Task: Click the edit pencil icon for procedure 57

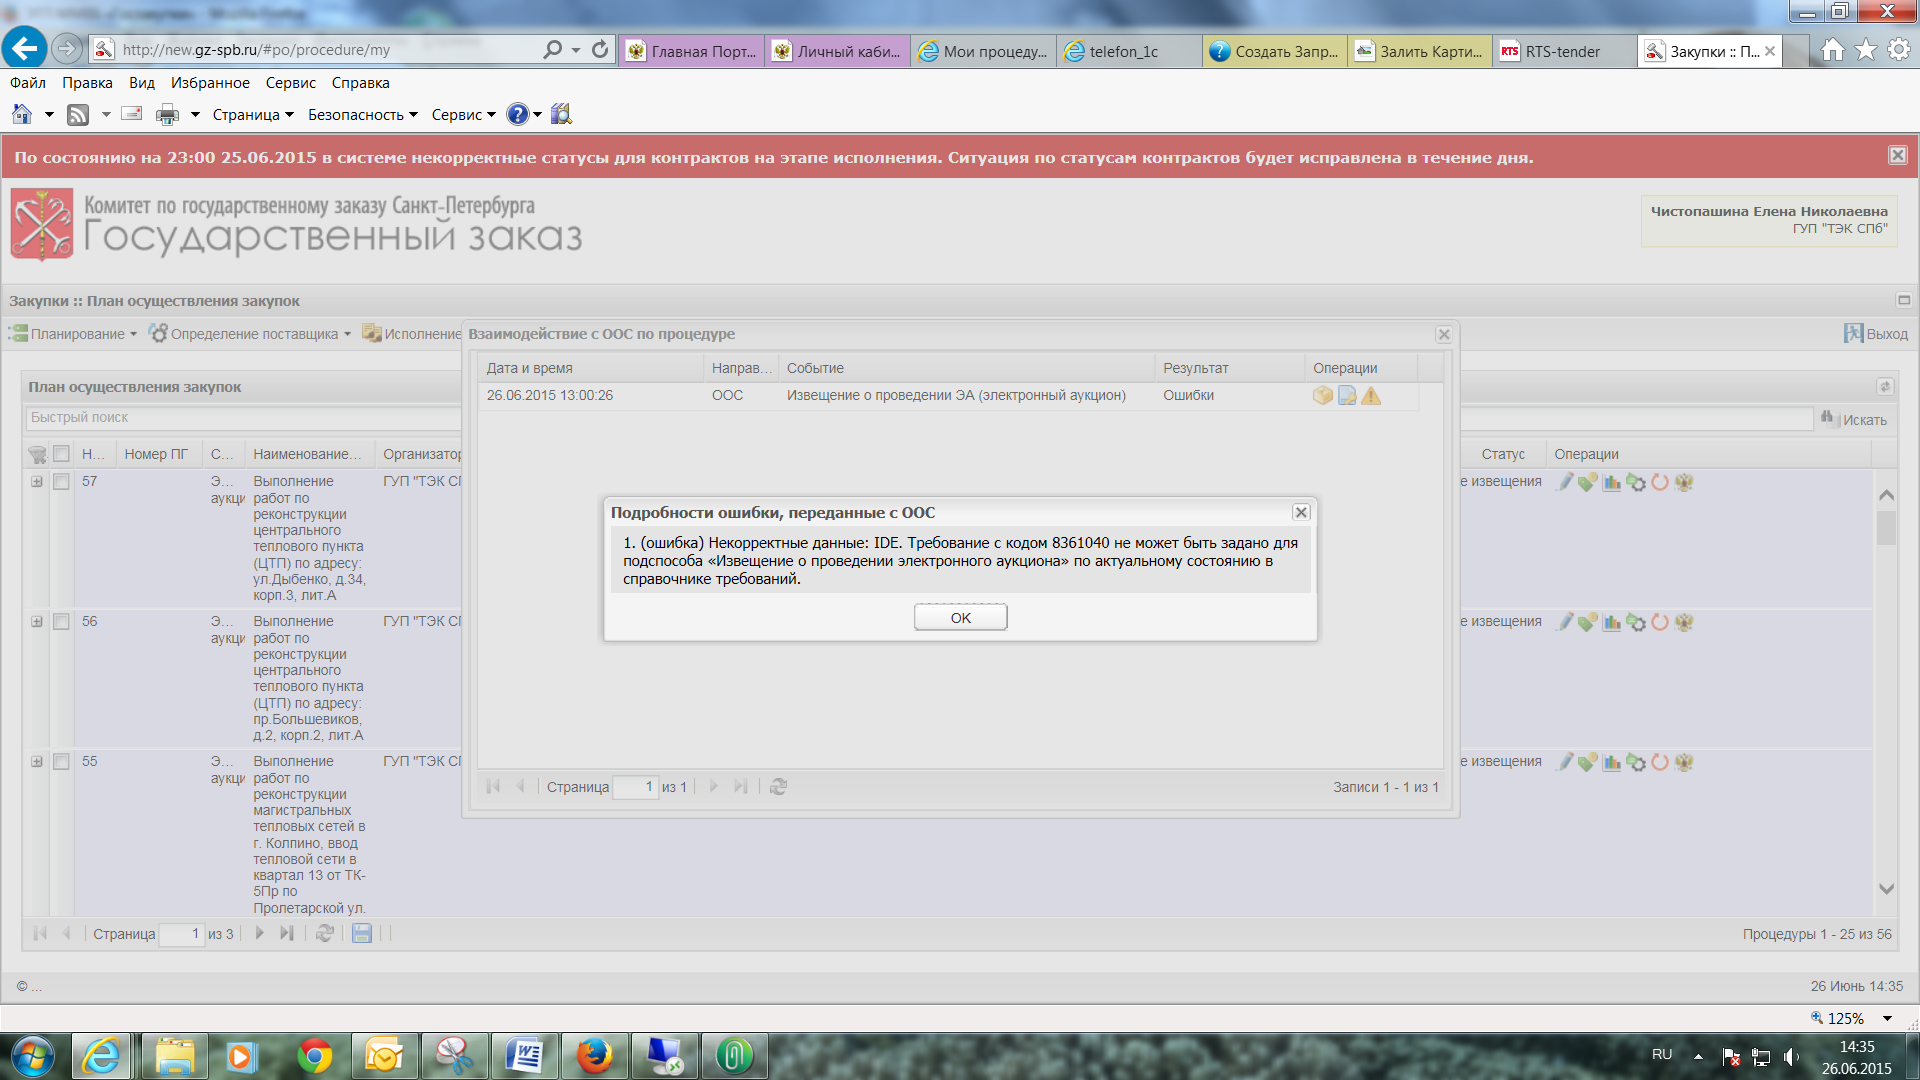Action: 1565,482
